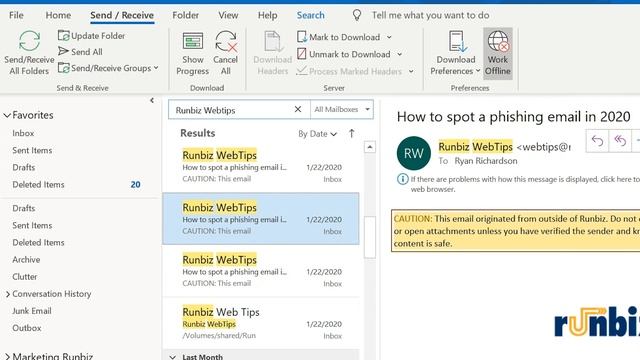Open the Outbox folder
Image resolution: width=640 pixels, height=360 pixels.
(x=27, y=329)
